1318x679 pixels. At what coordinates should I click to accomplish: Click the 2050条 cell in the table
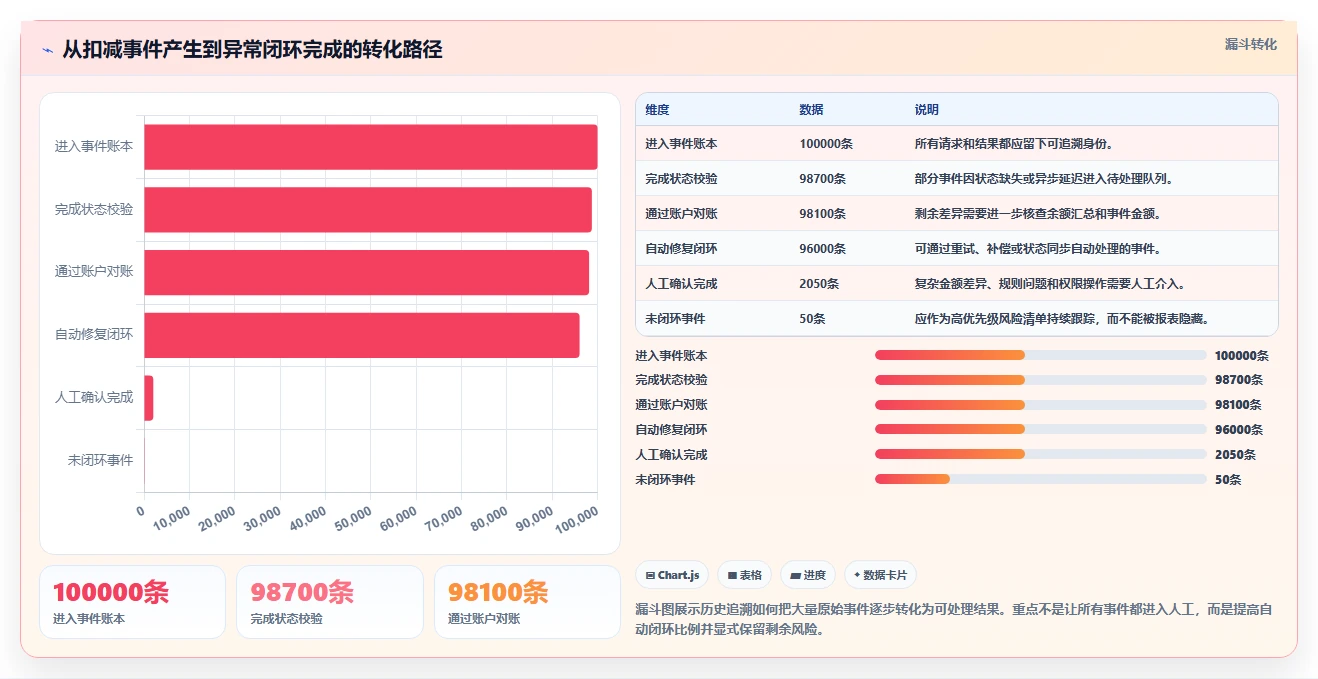click(x=819, y=284)
